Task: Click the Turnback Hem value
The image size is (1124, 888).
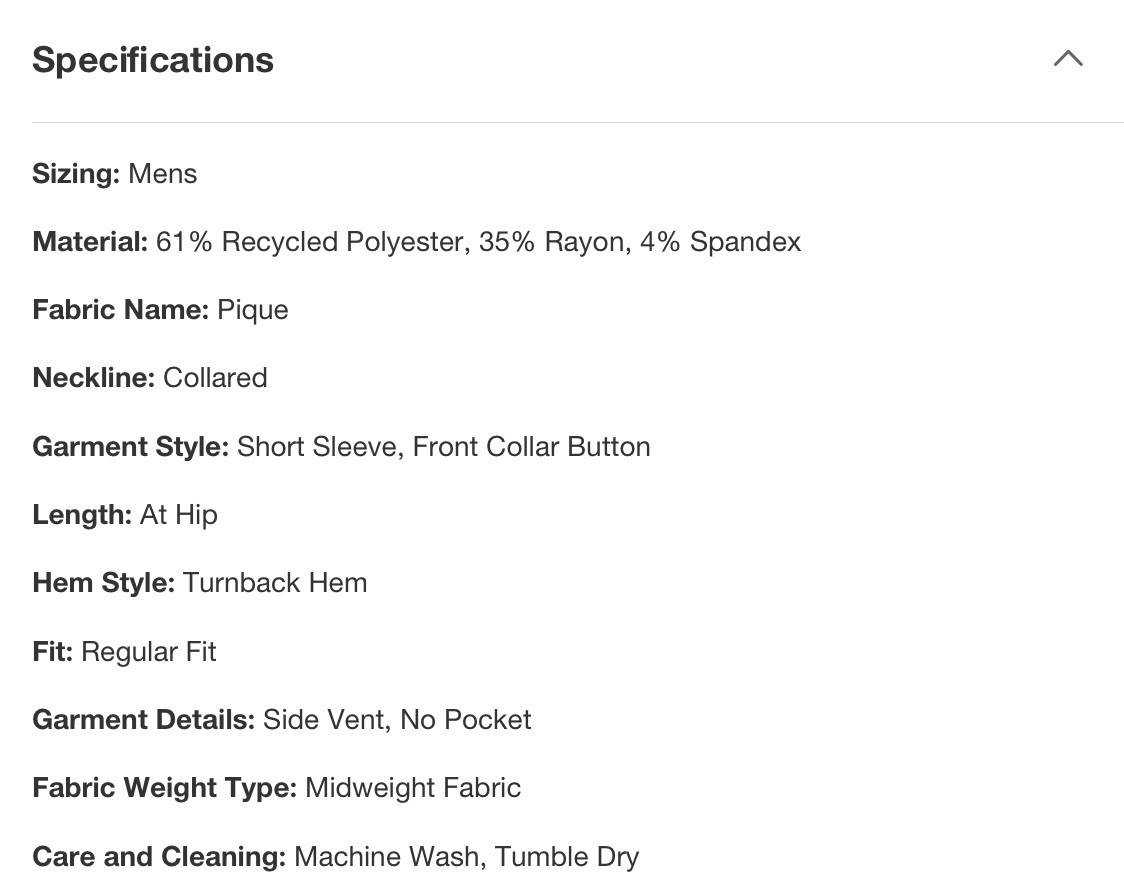Action: pos(275,583)
